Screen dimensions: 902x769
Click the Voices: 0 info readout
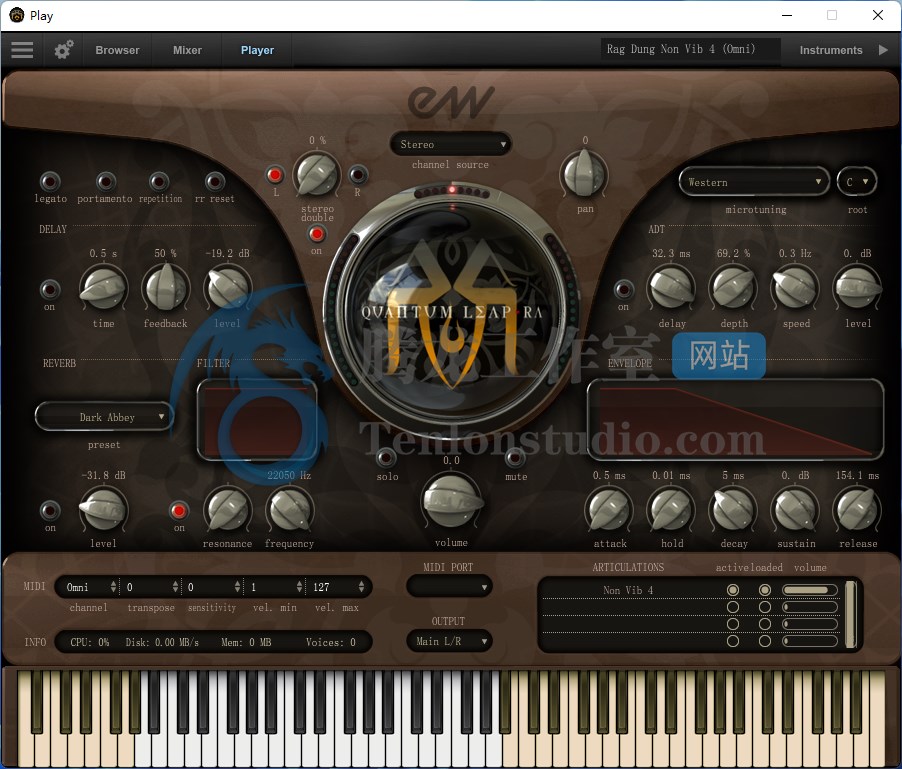pyautogui.click(x=330, y=642)
